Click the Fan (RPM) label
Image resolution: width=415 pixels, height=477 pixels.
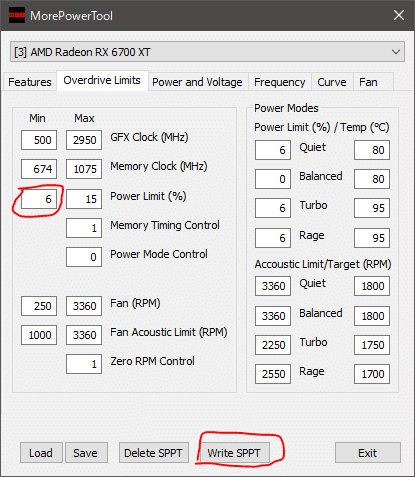pyautogui.click(x=135, y=303)
